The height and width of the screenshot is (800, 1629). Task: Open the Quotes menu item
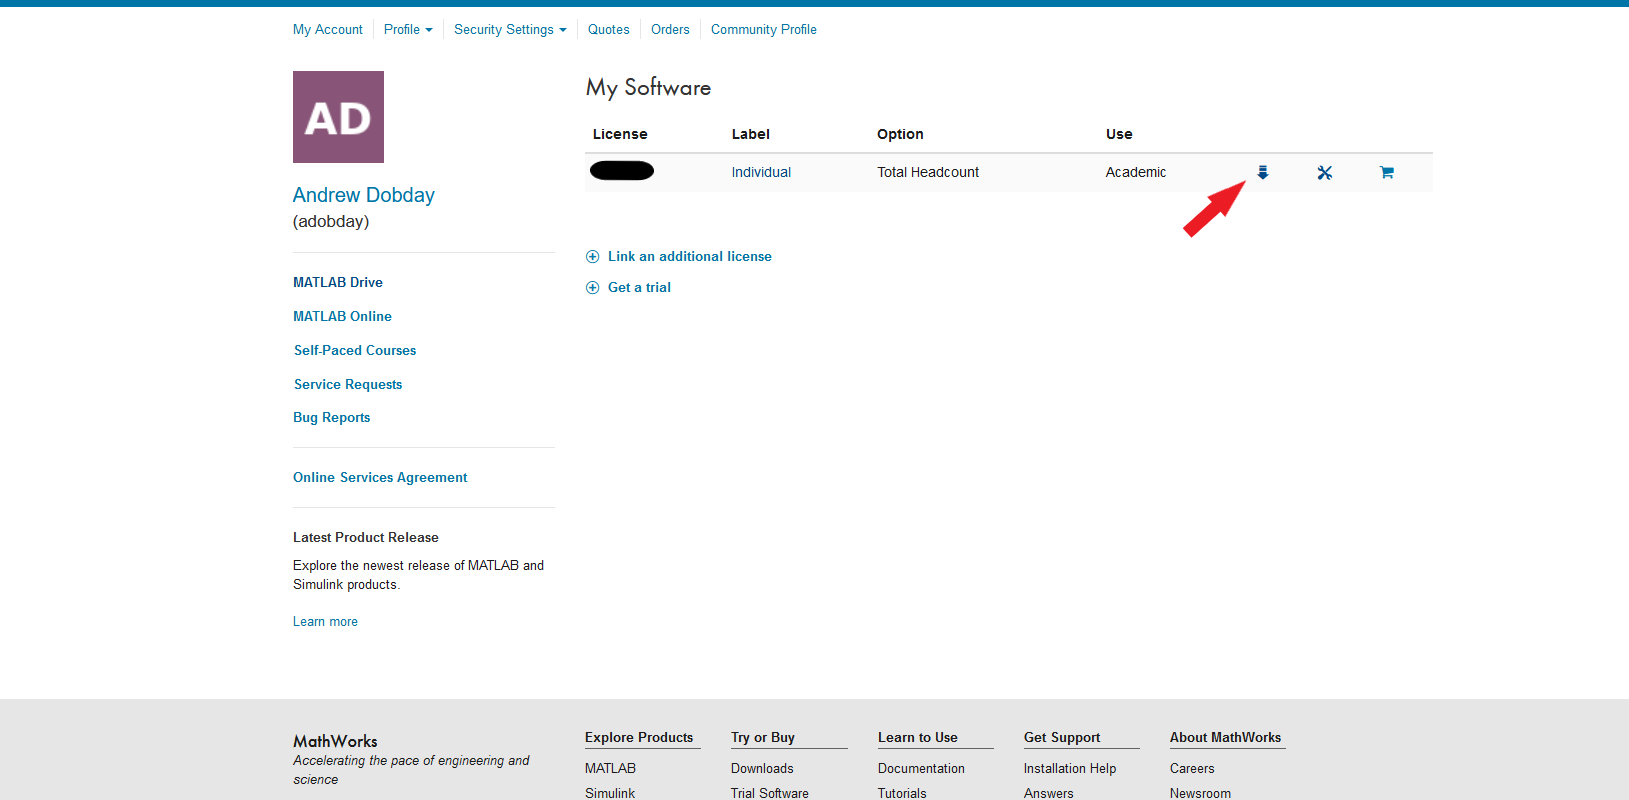coord(609,29)
